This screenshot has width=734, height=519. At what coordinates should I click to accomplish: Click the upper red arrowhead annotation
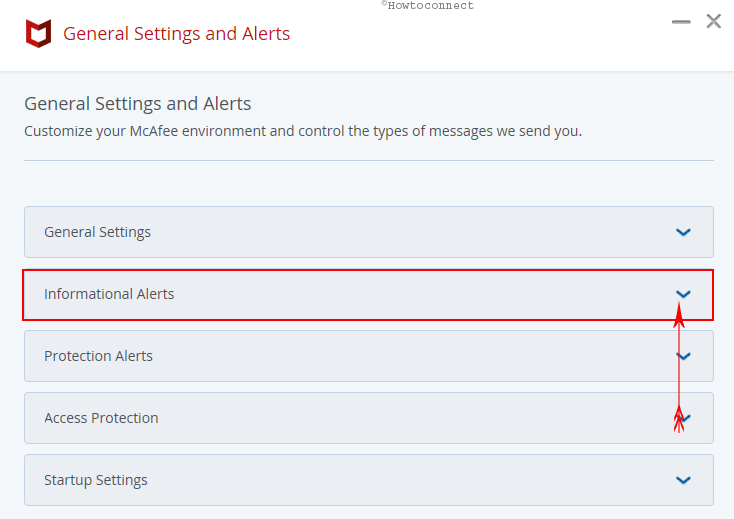(679, 315)
